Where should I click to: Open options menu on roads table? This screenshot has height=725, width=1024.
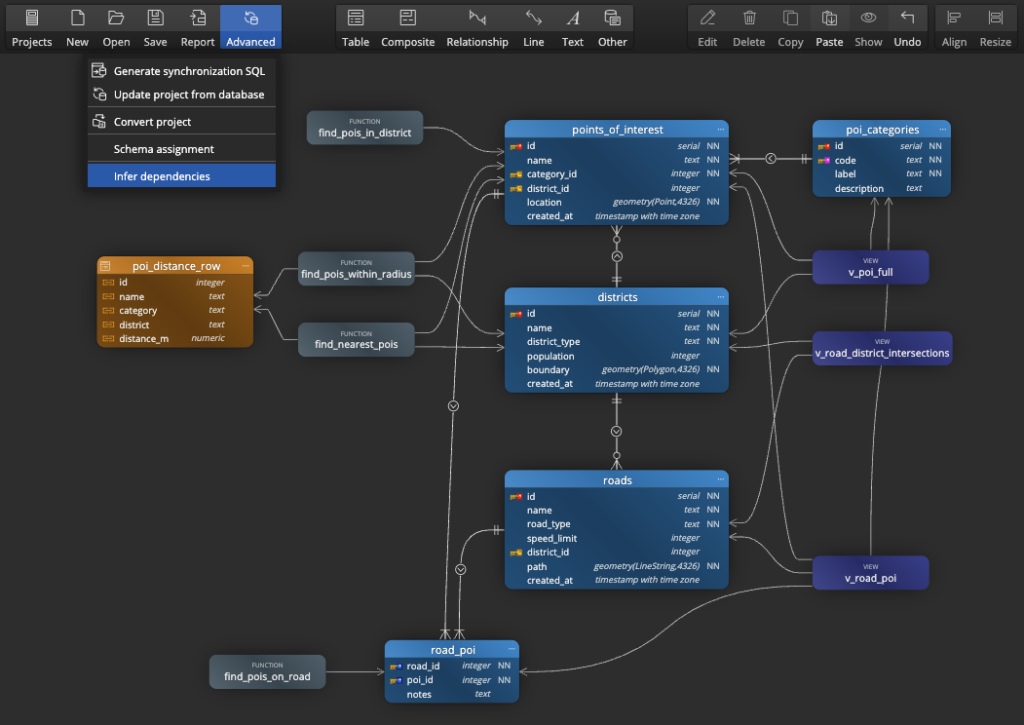(721, 480)
